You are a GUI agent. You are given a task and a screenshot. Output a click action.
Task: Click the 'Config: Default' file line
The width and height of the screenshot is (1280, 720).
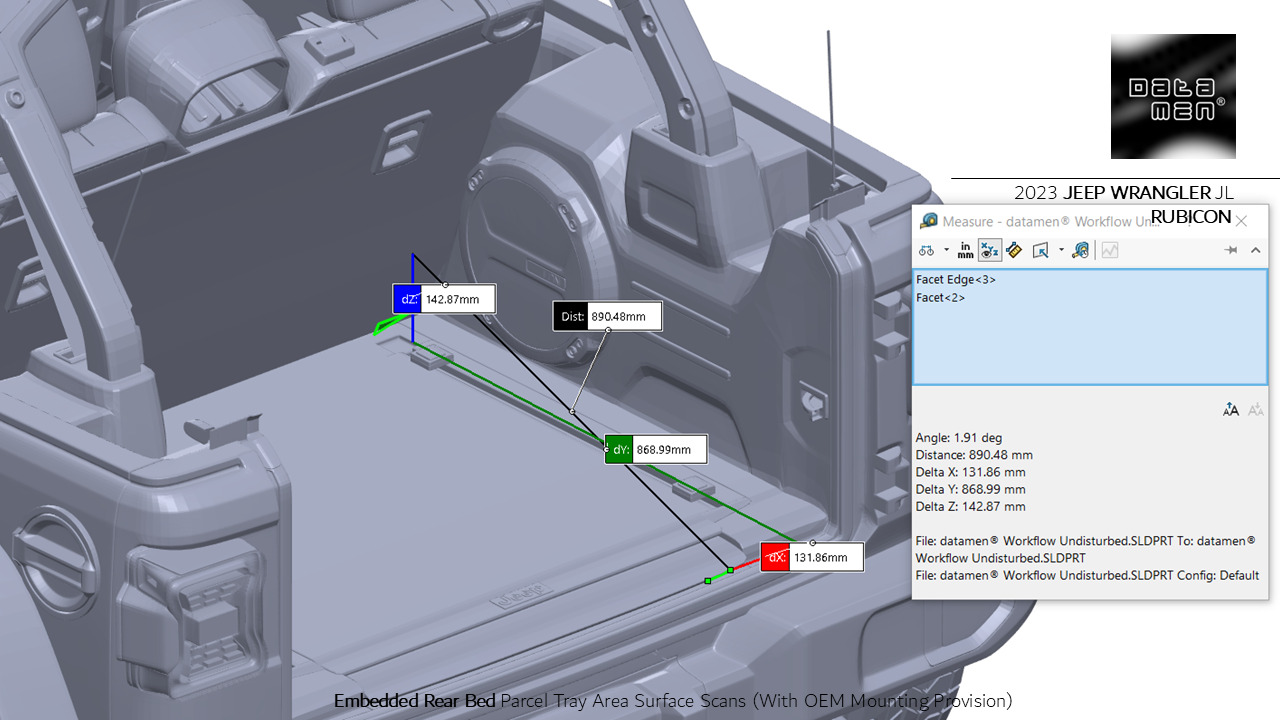1087,575
